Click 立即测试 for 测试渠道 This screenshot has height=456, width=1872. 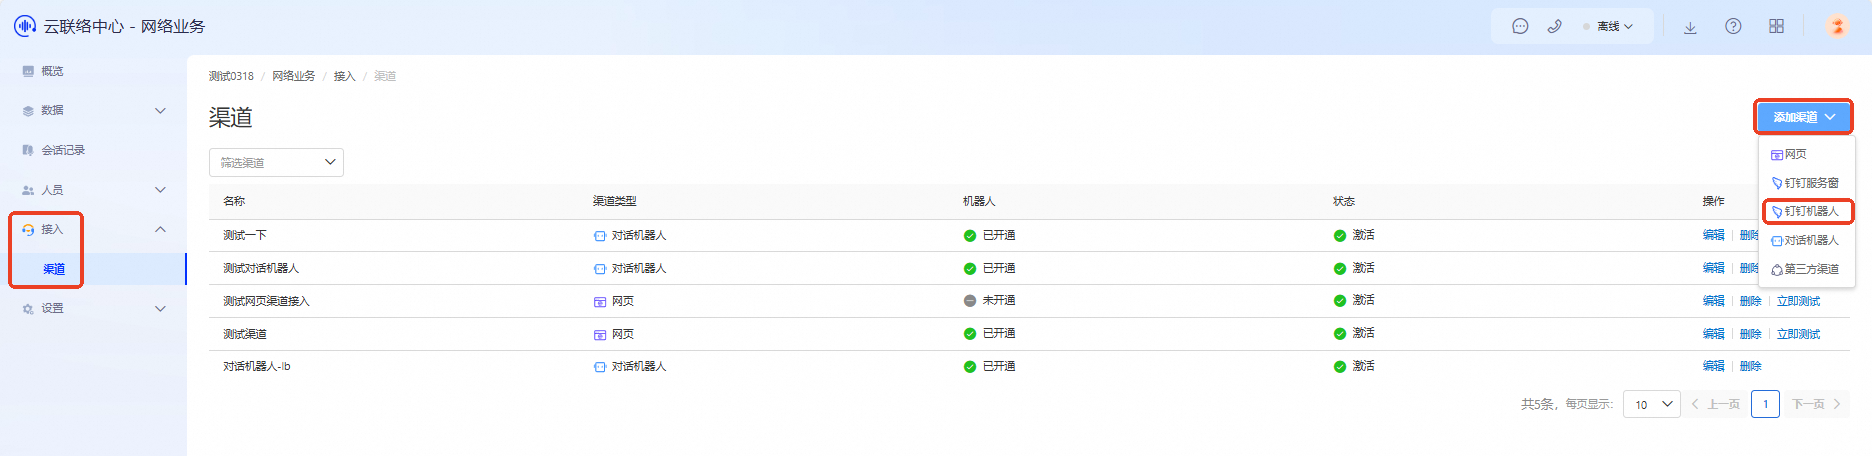(x=1799, y=334)
